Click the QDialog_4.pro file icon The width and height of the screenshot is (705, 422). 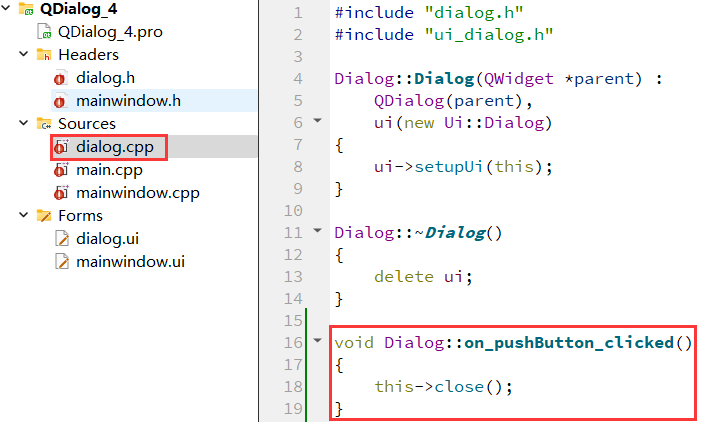click(45, 31)
